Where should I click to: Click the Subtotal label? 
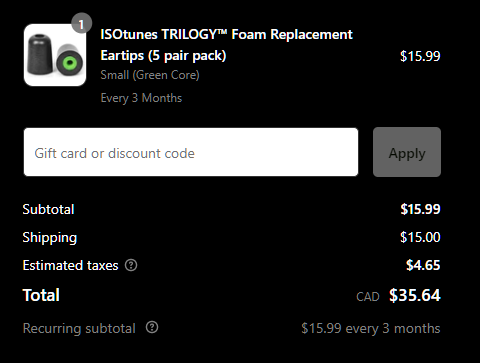point(48,209)
